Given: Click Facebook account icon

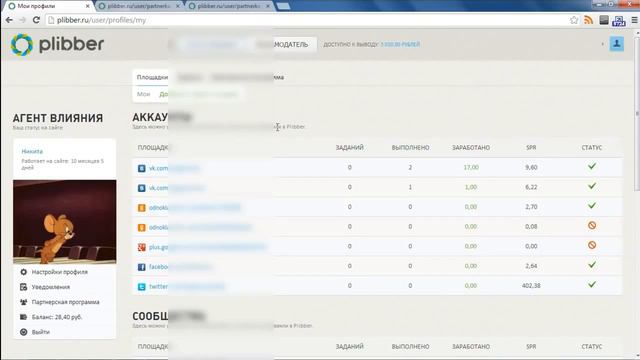Looking at the screenshot, I should [x=142, y=267].
